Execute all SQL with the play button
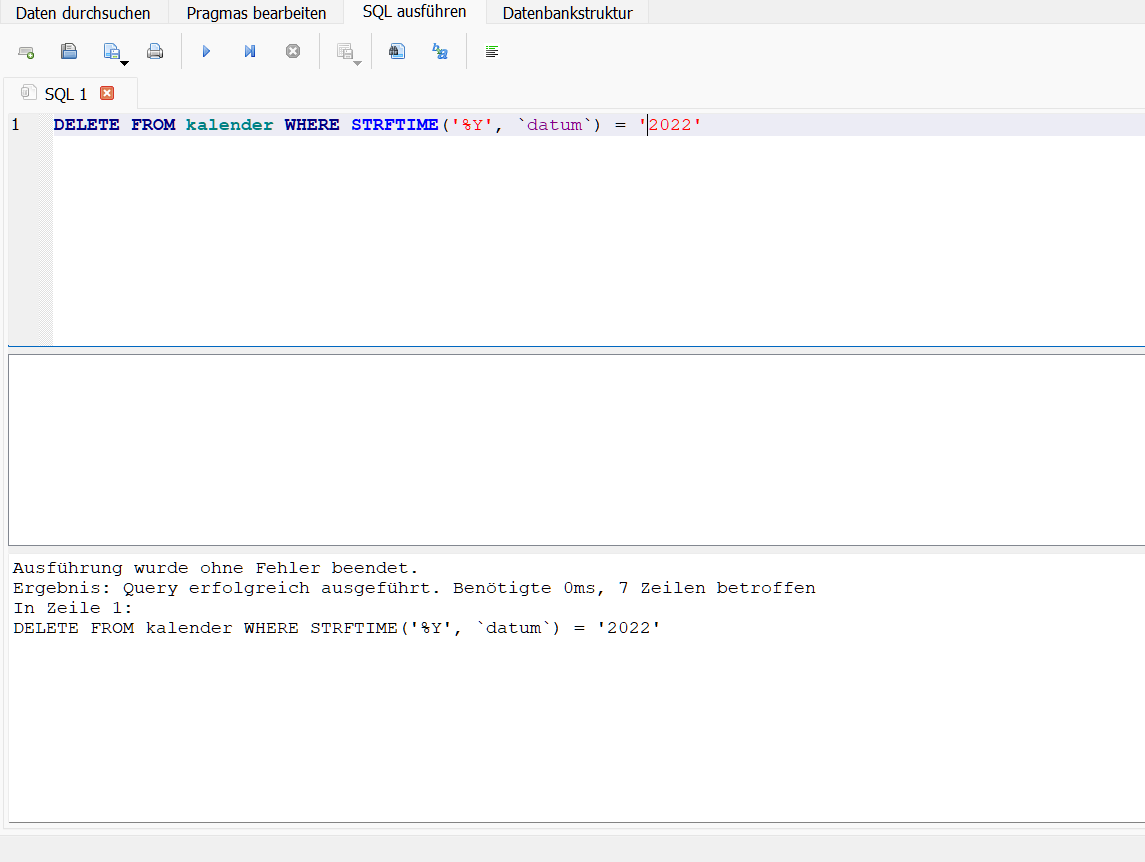Screen dimensions: 1145x862 pos(207,51)
